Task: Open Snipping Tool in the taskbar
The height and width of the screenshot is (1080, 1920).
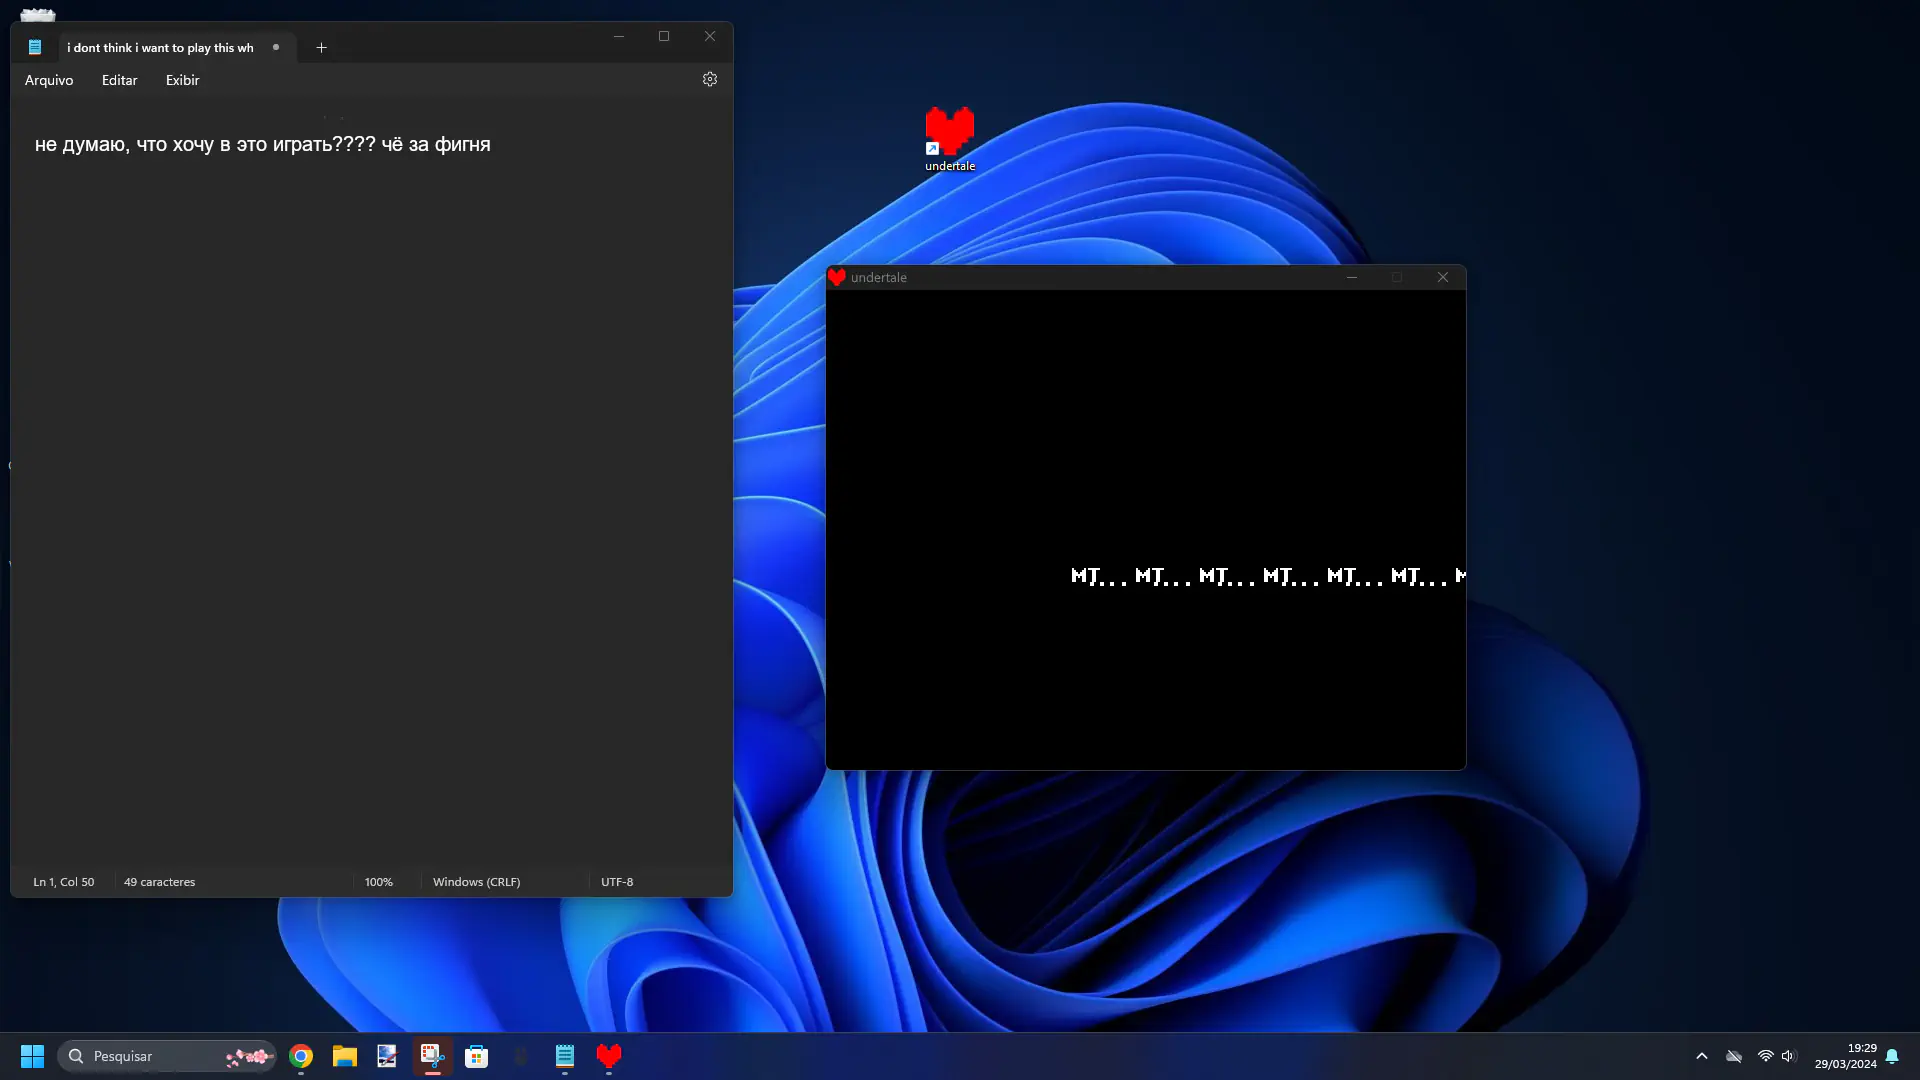Action: pos(432,1056)
